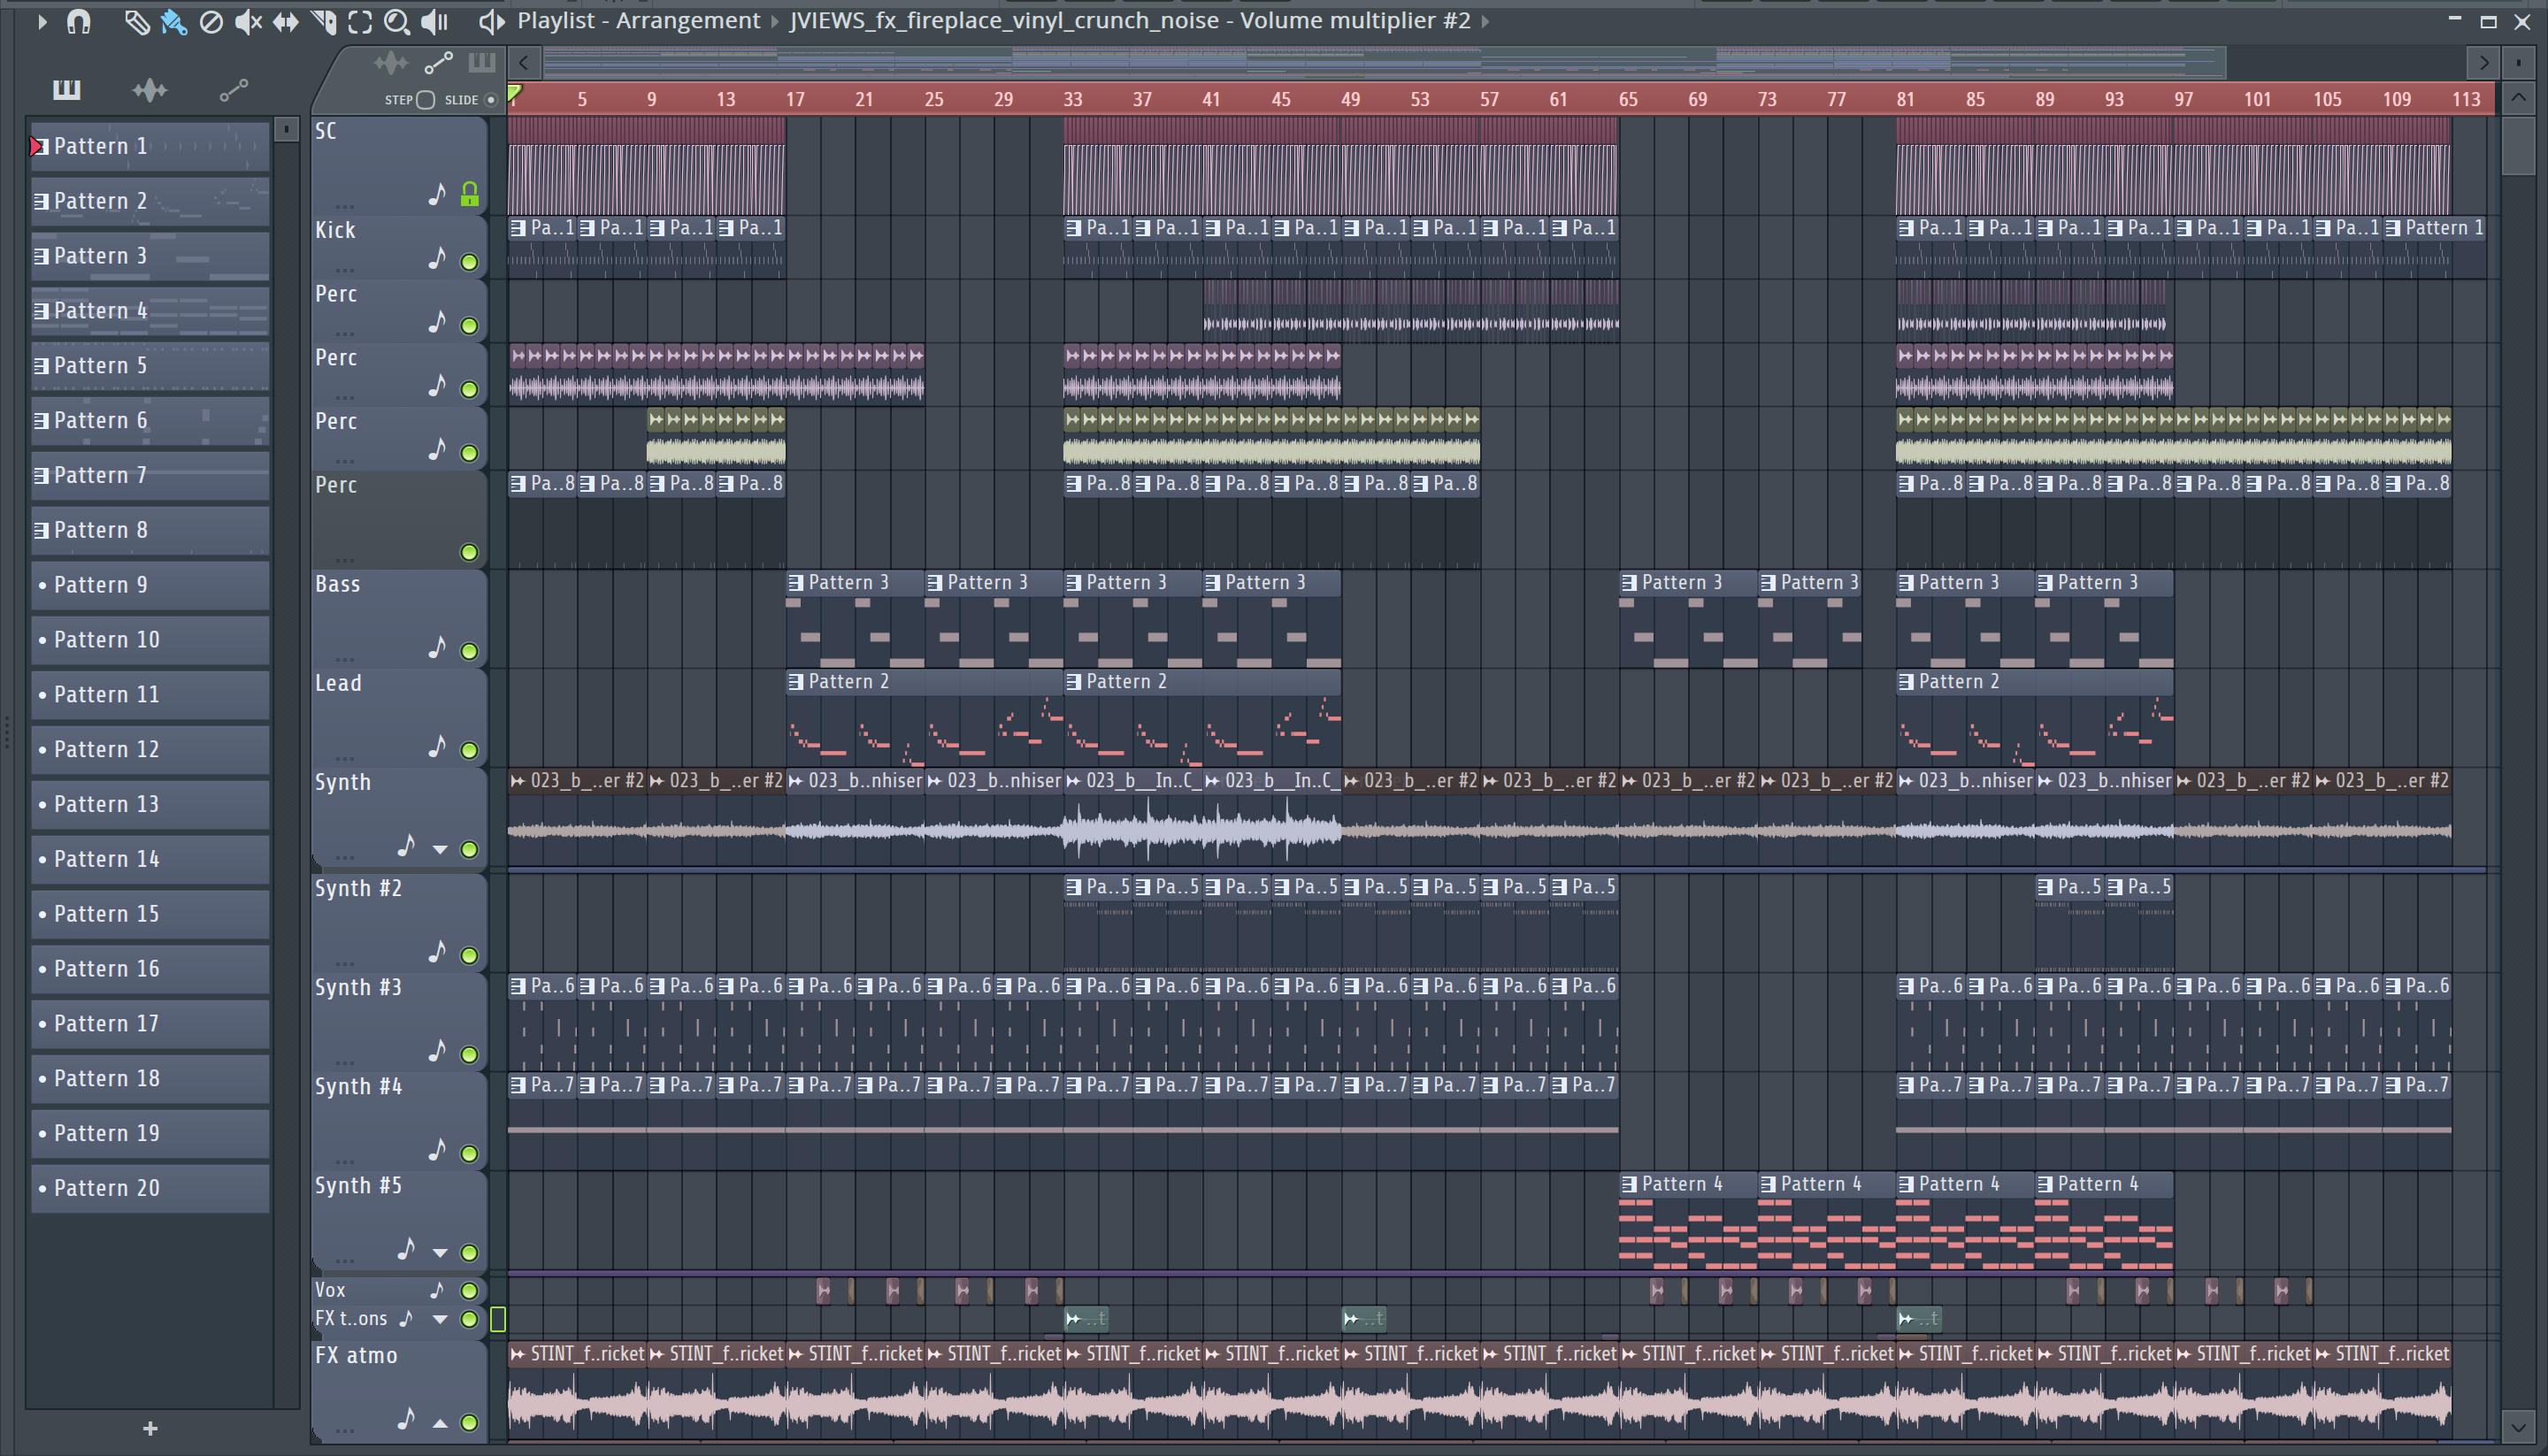The image size is (2548, 1456).
Task: Toggle the magnet snap tool
Action: pos(78,21)
